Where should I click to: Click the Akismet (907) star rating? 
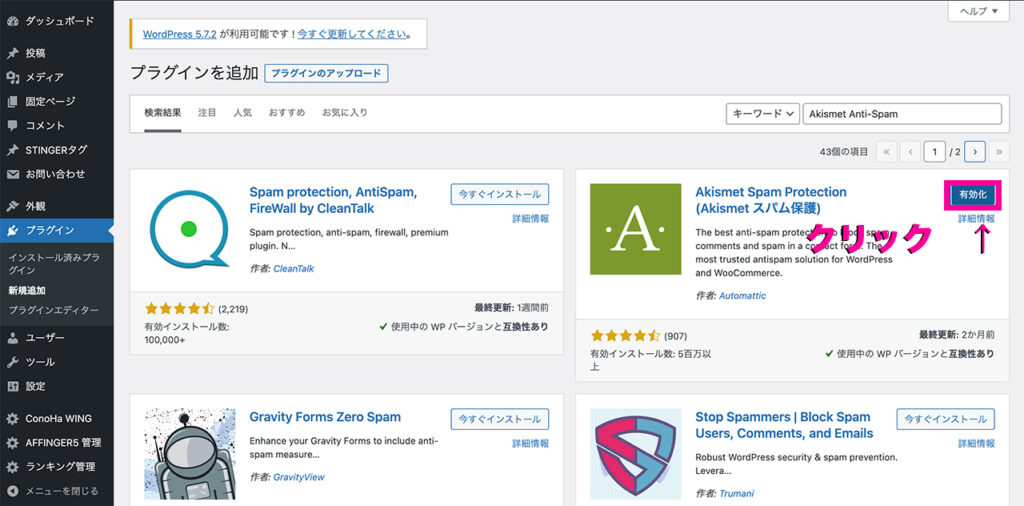tap(626, 336)
